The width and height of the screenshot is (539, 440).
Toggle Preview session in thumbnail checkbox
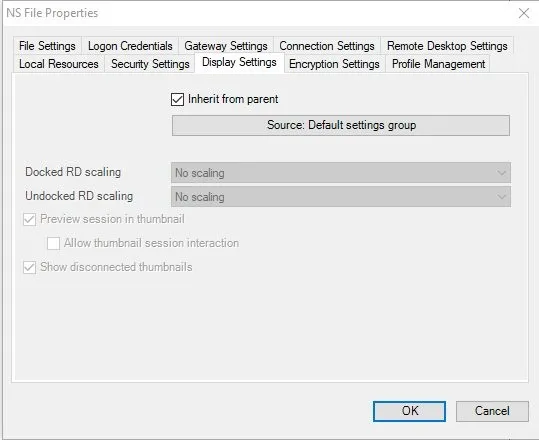point(30,219)
